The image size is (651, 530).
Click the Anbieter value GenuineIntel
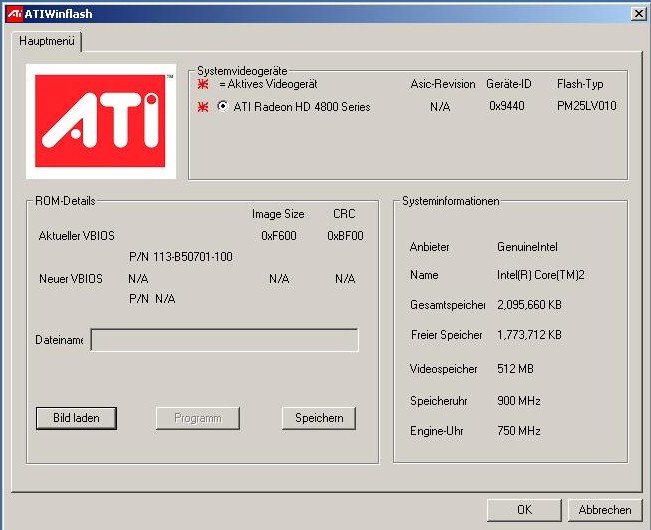(527, 247)
